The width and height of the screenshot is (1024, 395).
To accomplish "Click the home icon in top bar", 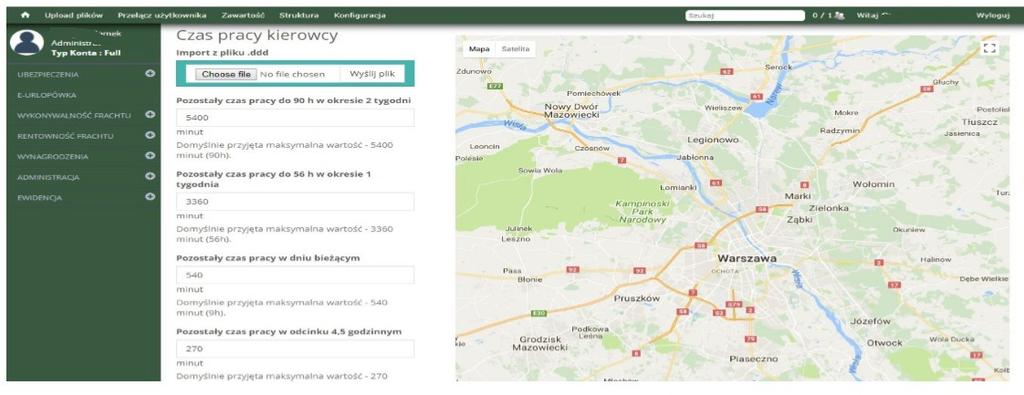I will 25,15.
